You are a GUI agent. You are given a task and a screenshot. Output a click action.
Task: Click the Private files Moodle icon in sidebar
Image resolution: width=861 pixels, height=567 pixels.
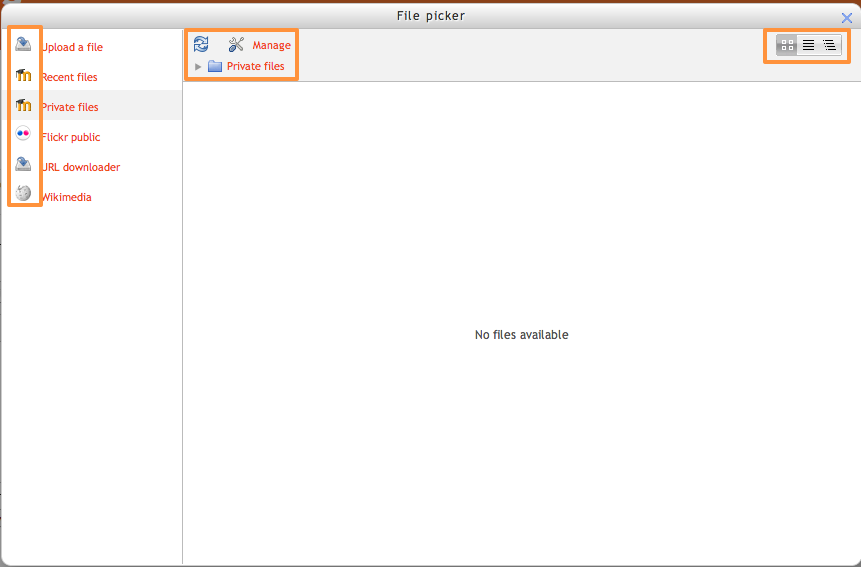23,105
